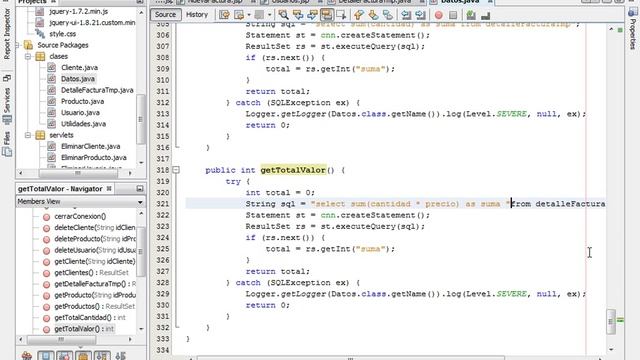
Task: Click the Back navigation toolbar icon
Action: coord(239,15)
